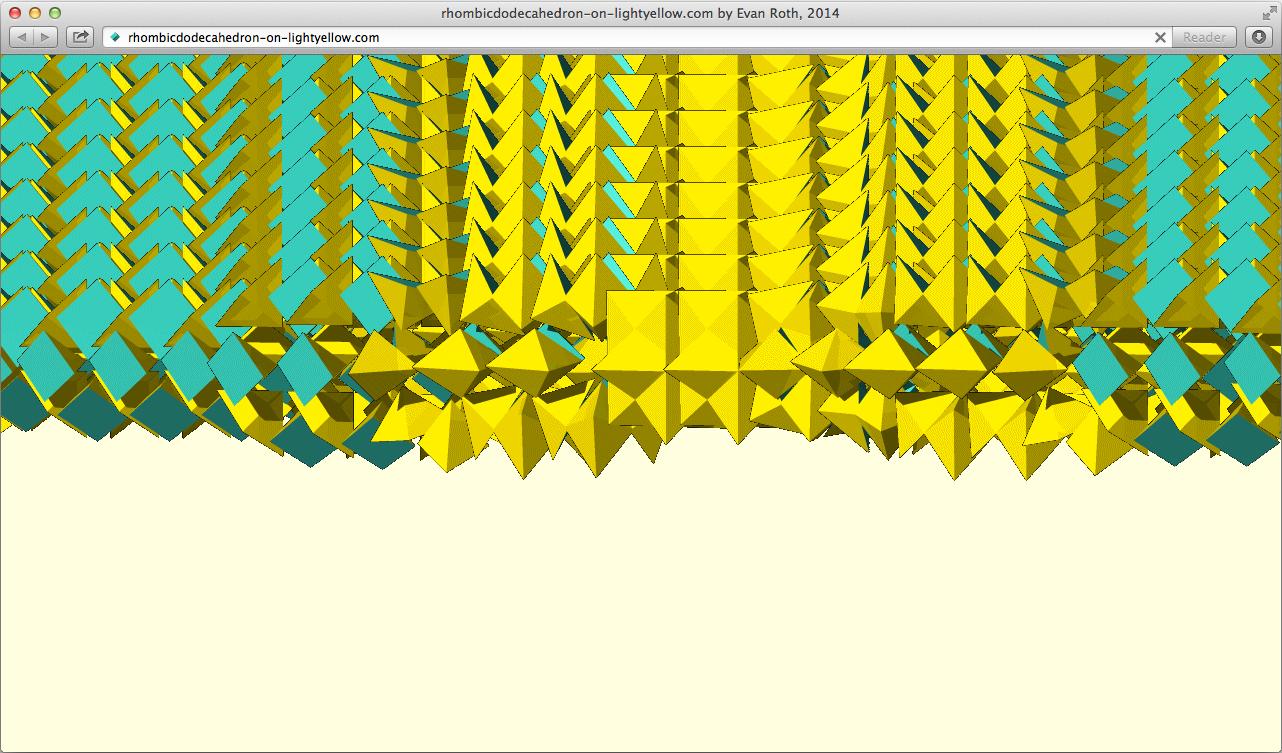This screenshot has height=753, width=1282.
Task: Click the window title by Evan Roth
Action: 640,13
